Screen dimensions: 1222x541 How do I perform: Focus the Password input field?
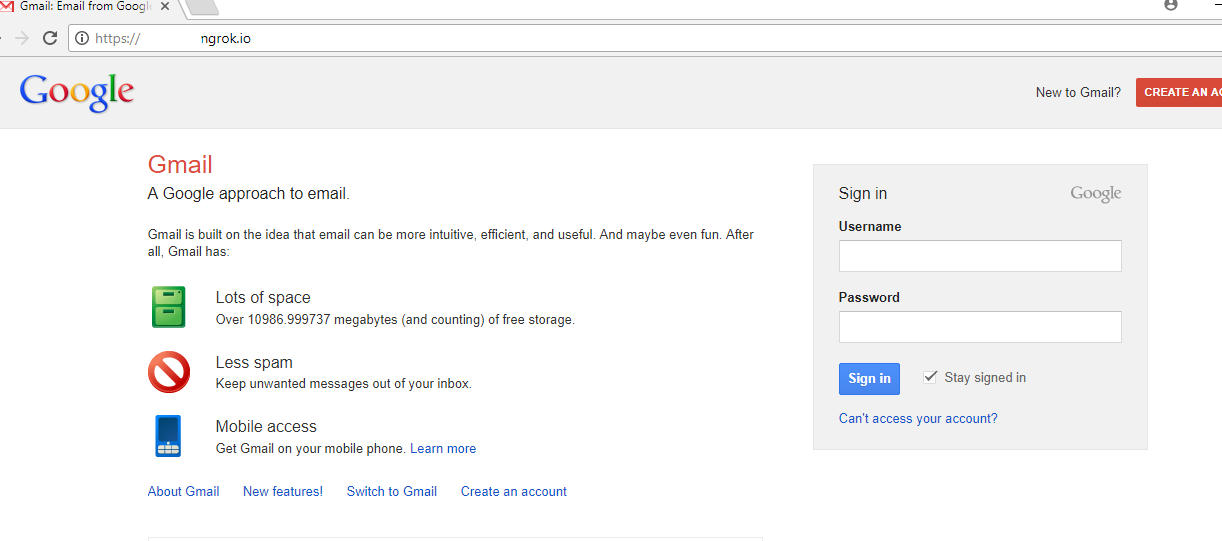979,327
